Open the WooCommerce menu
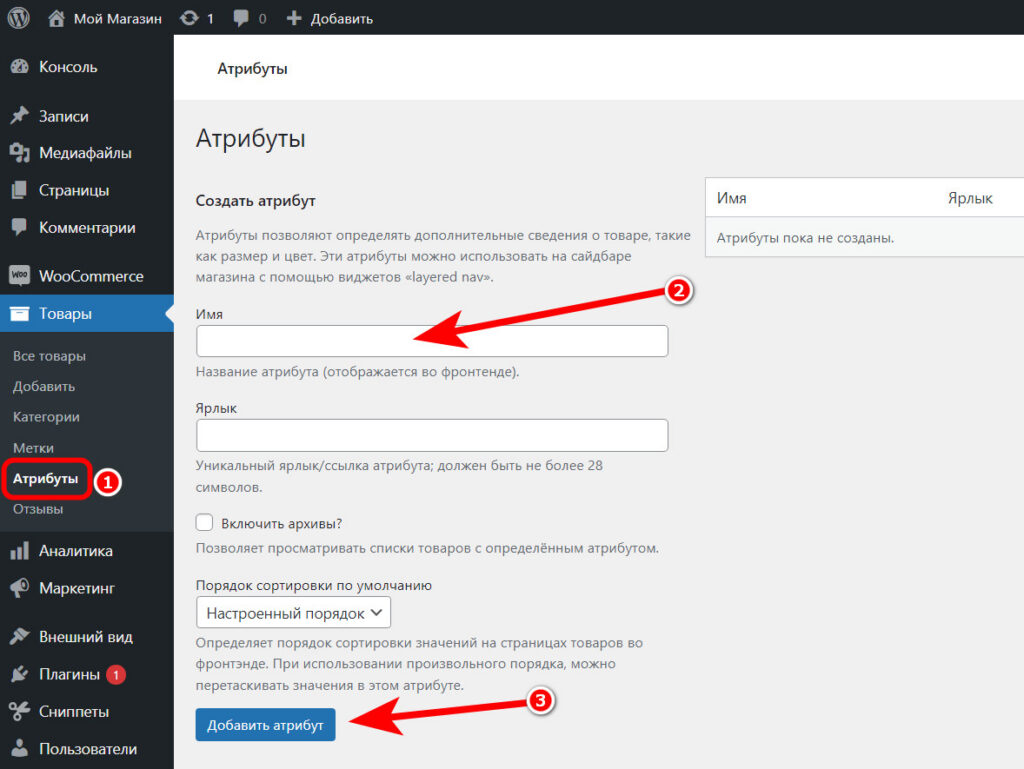 click(91, 275)
